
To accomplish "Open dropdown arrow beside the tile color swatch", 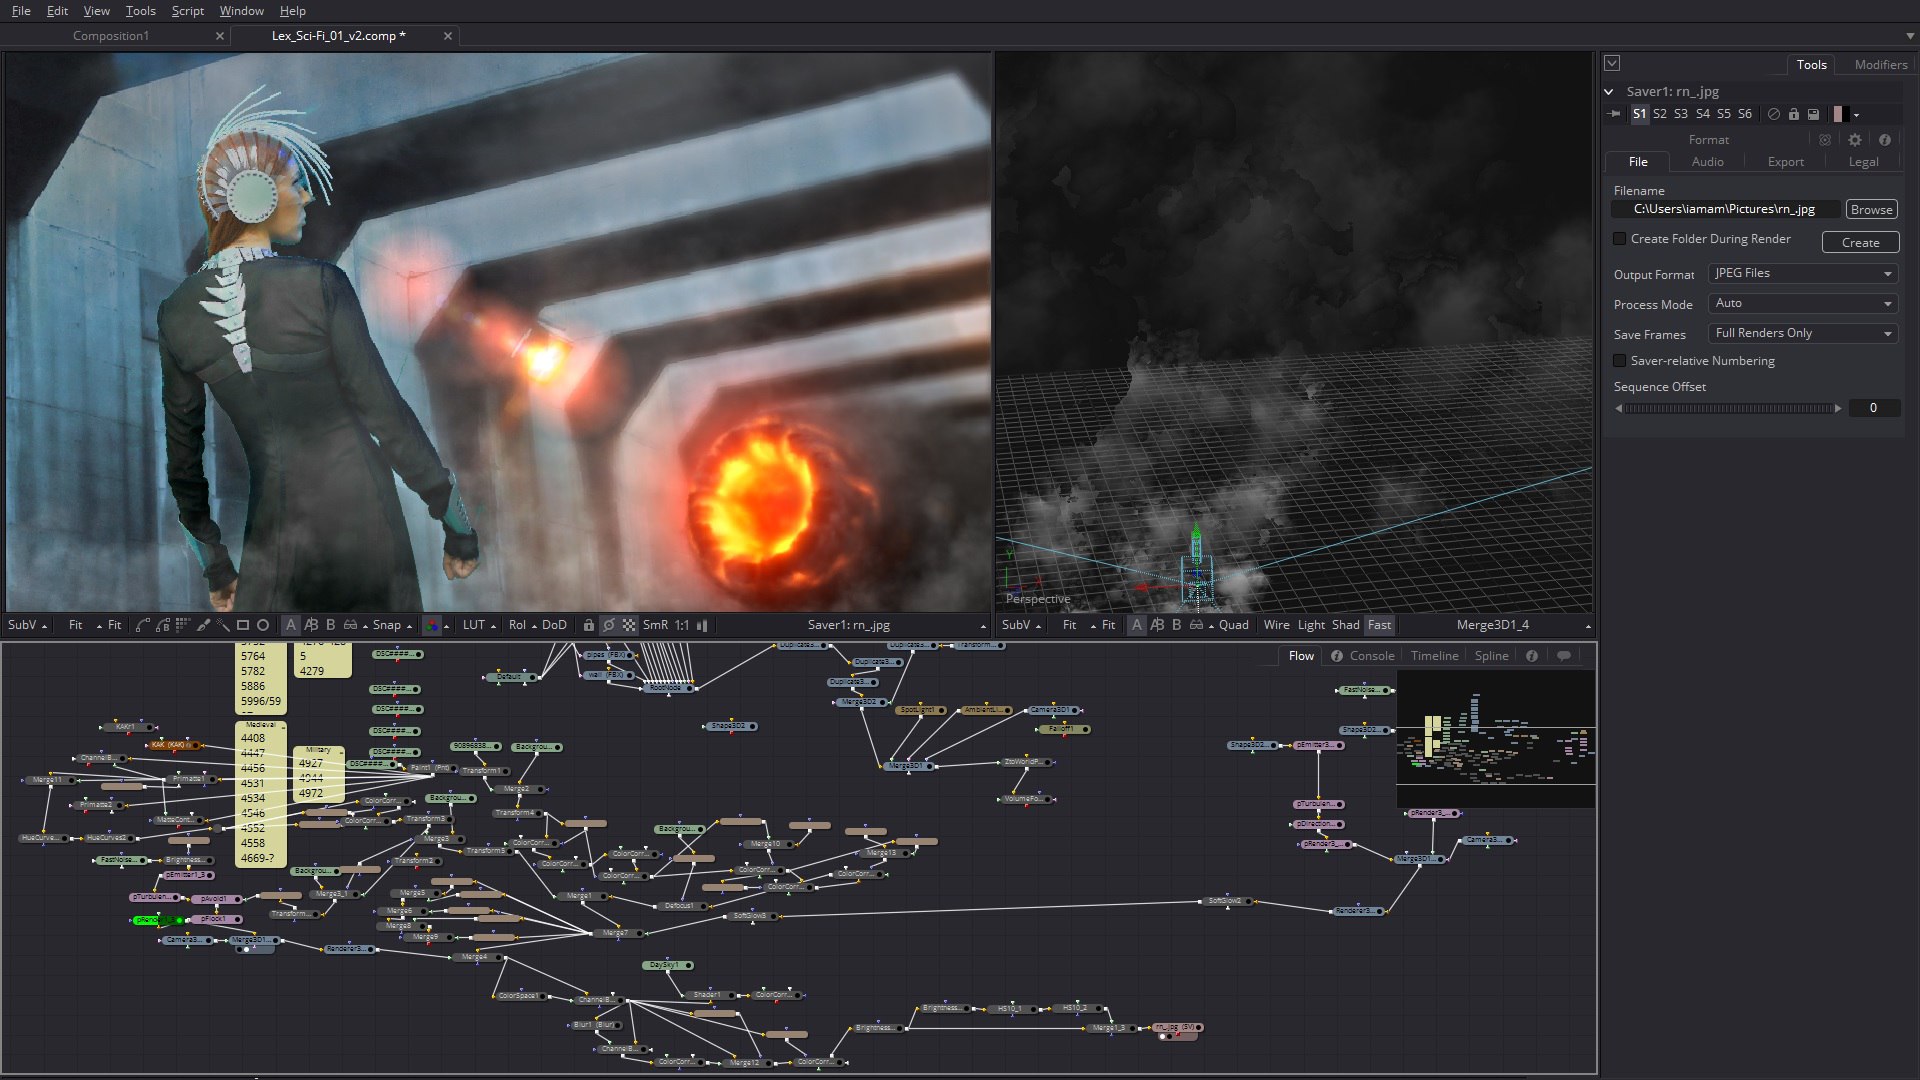I will click(1856, 115).
